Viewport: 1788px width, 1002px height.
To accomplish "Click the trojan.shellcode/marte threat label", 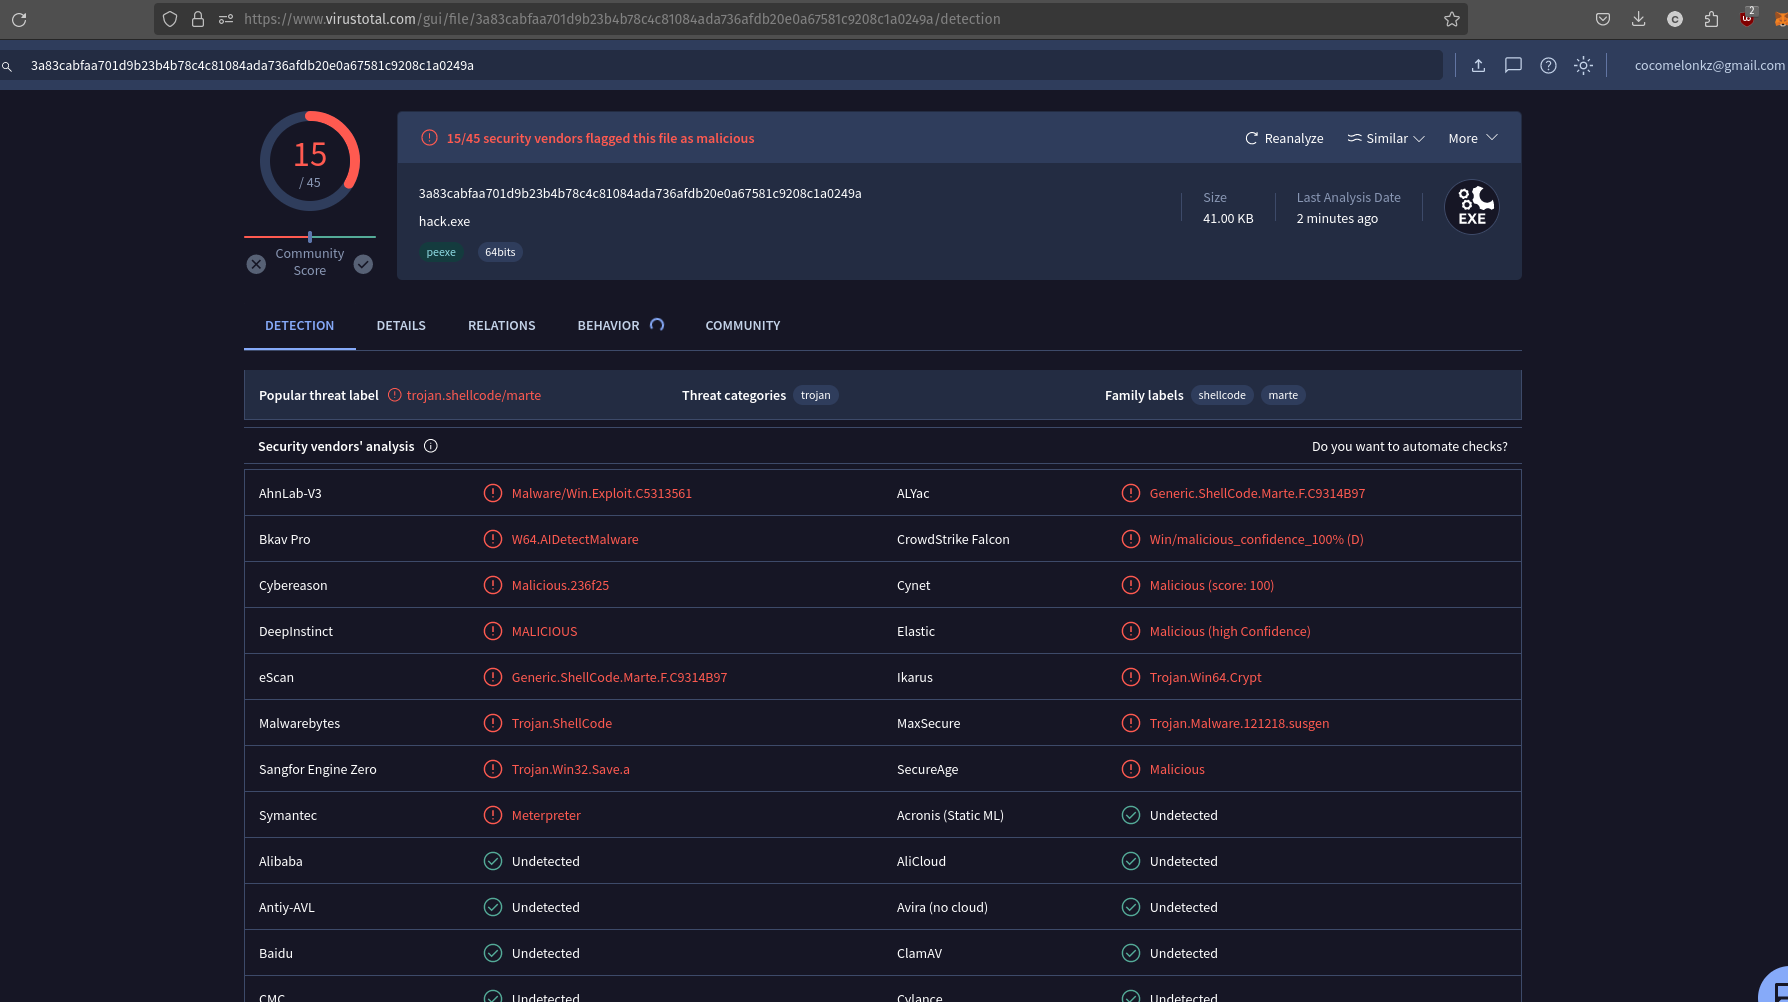I will pos(474,395).
